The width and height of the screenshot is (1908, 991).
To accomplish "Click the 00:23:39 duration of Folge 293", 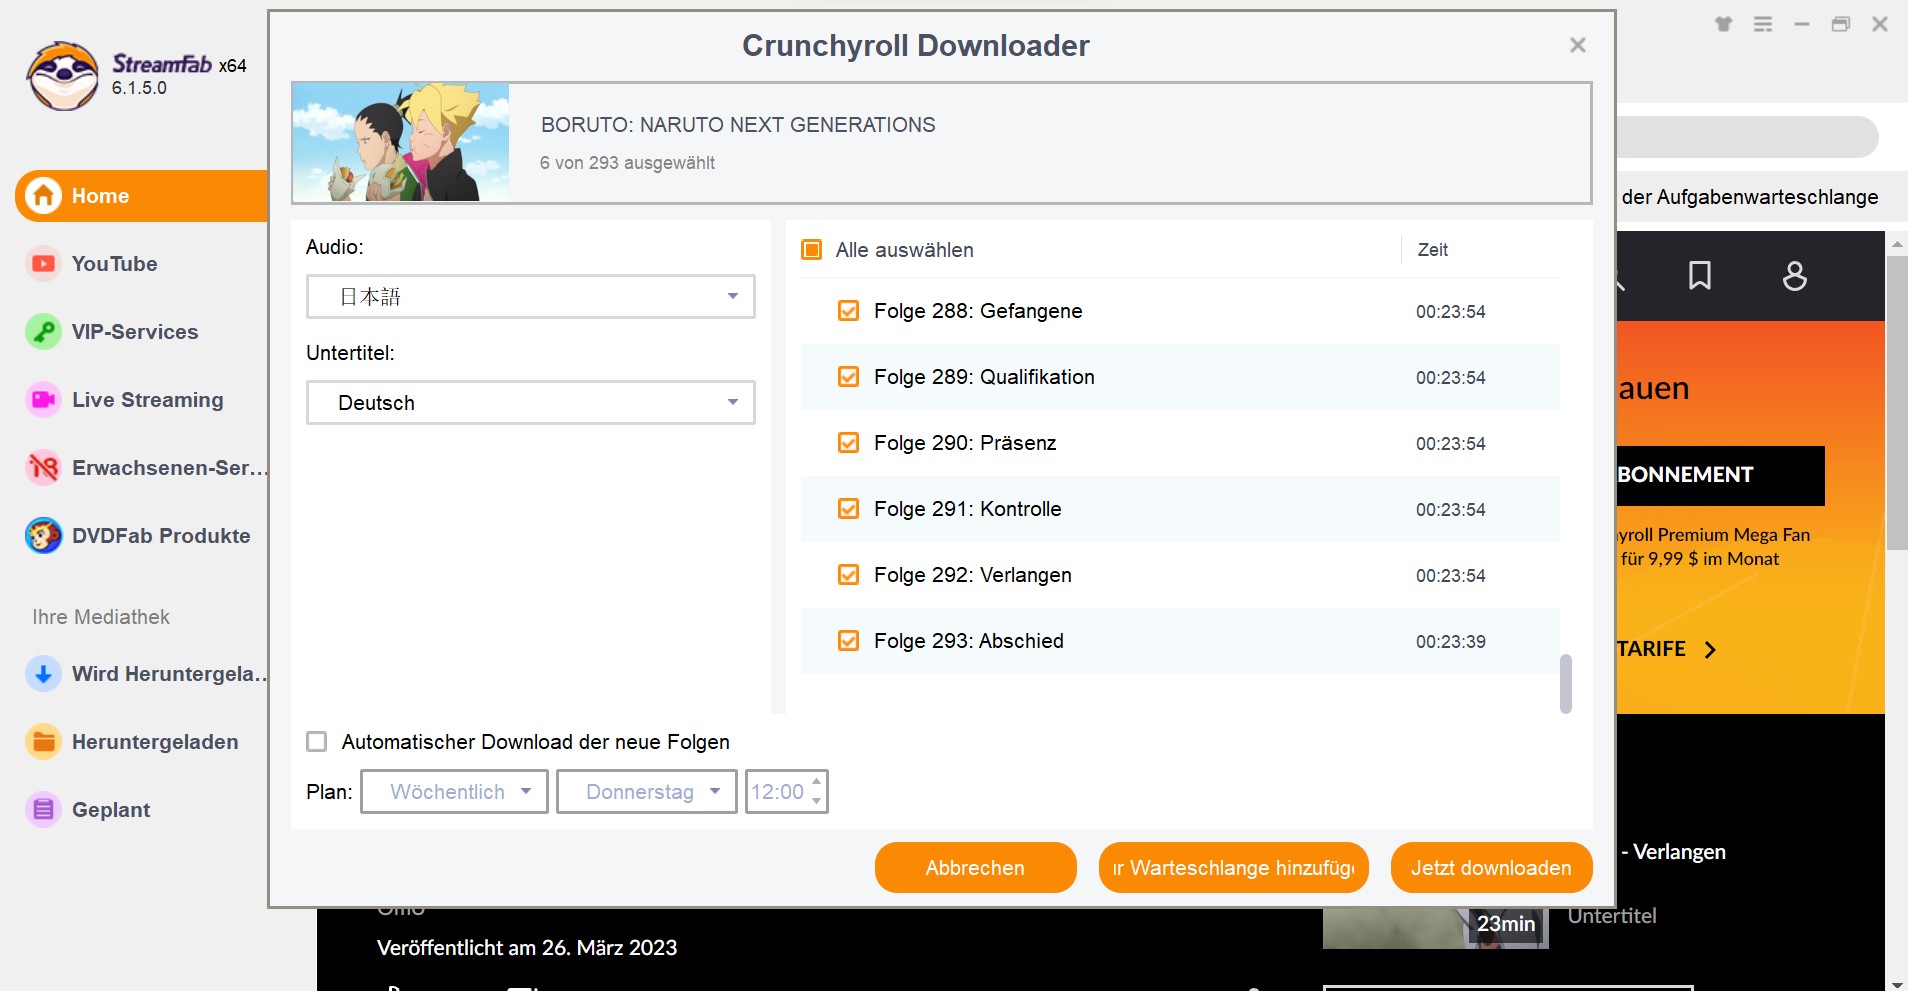I will pos(1451,642).
